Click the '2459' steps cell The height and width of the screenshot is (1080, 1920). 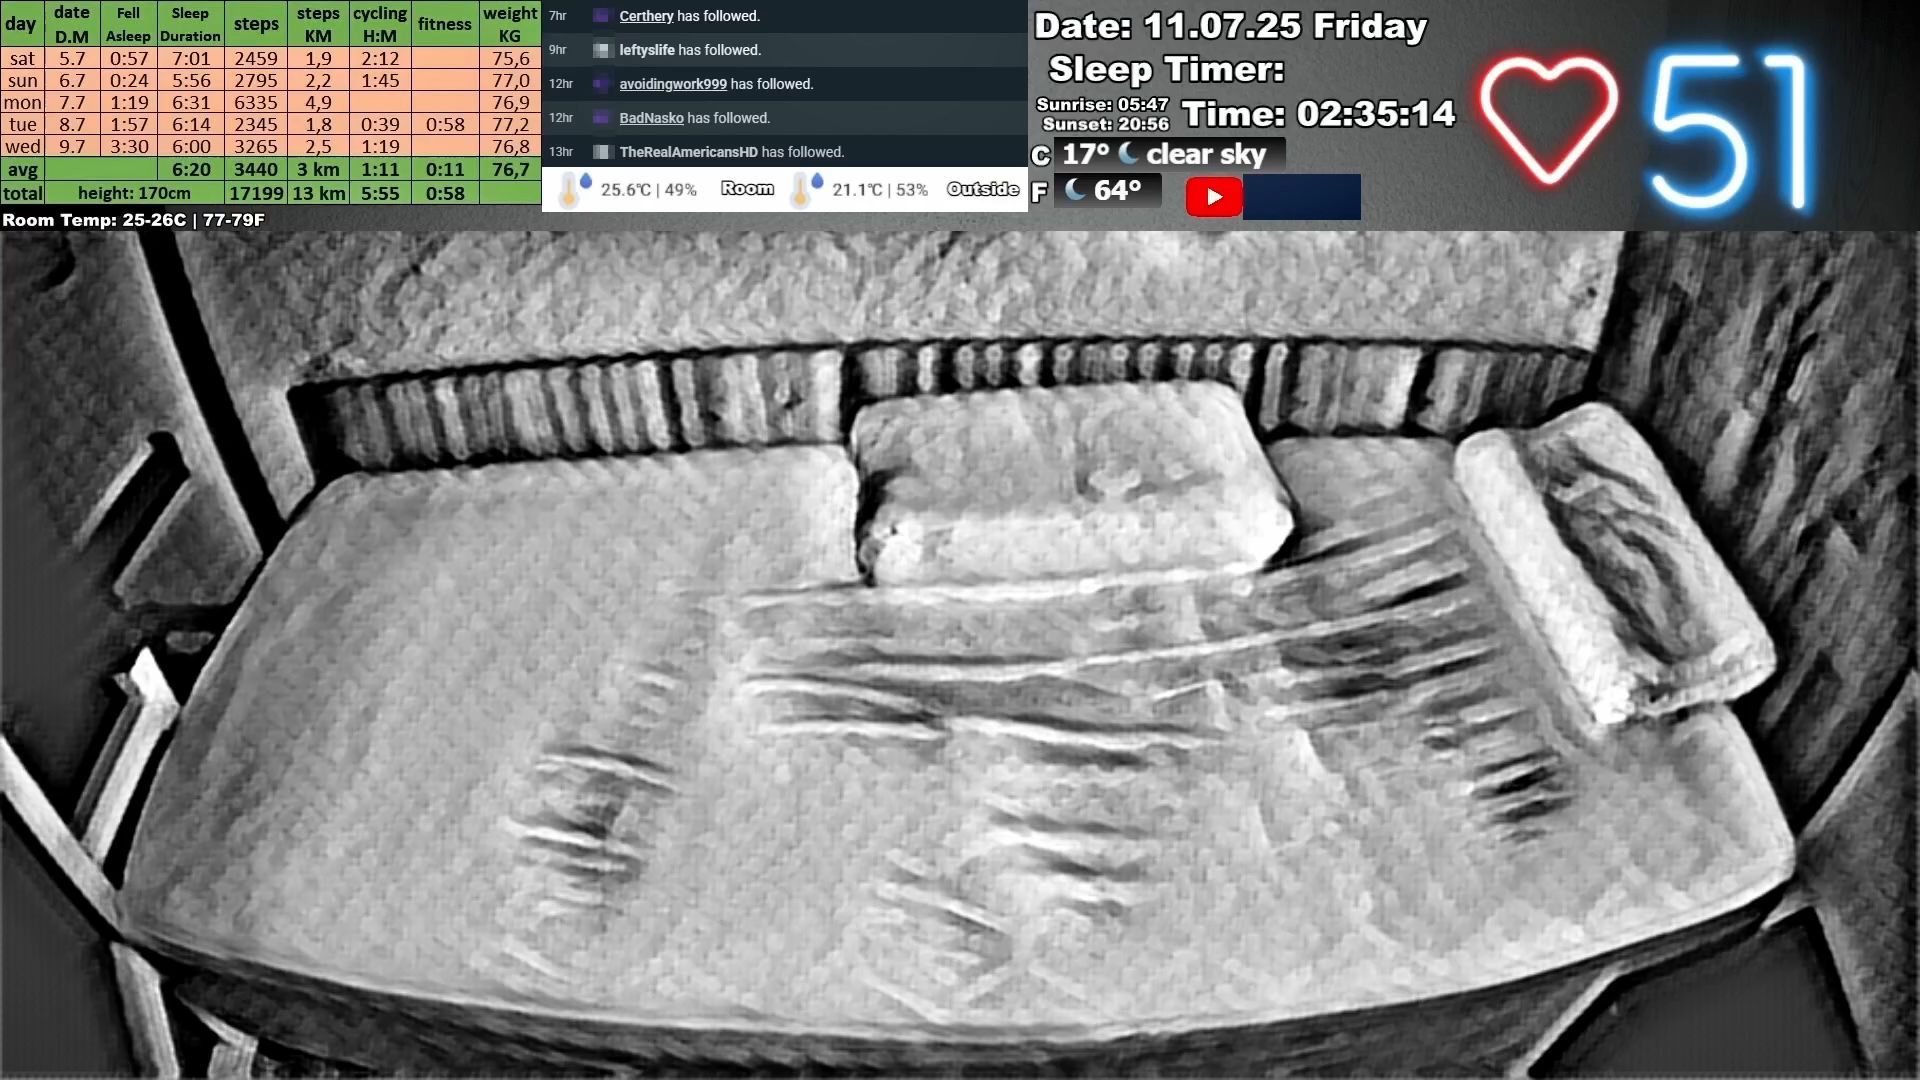[256, 58]
